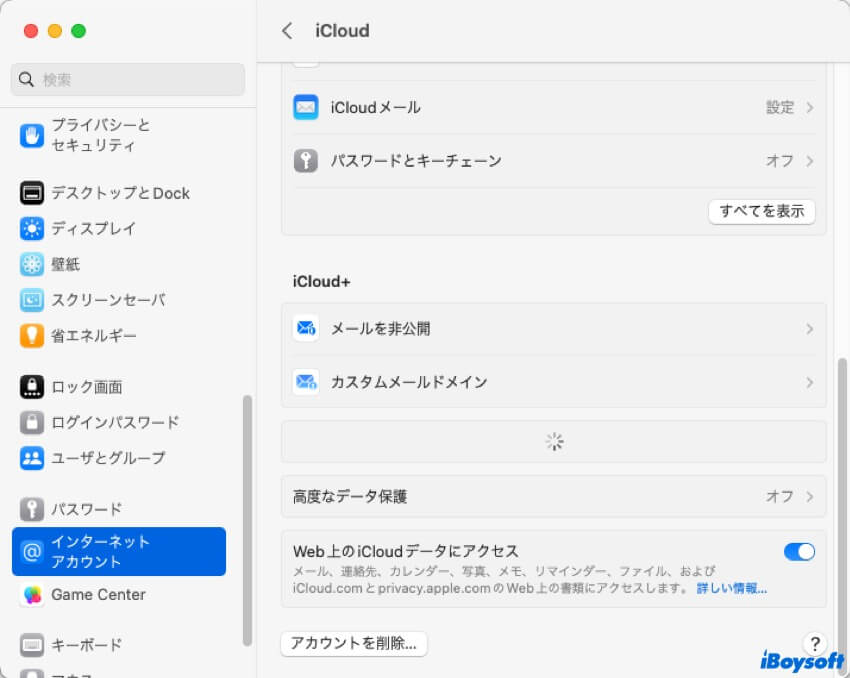Go back using the iCloud header arrow
850x678 pixels.
point(287,31)
